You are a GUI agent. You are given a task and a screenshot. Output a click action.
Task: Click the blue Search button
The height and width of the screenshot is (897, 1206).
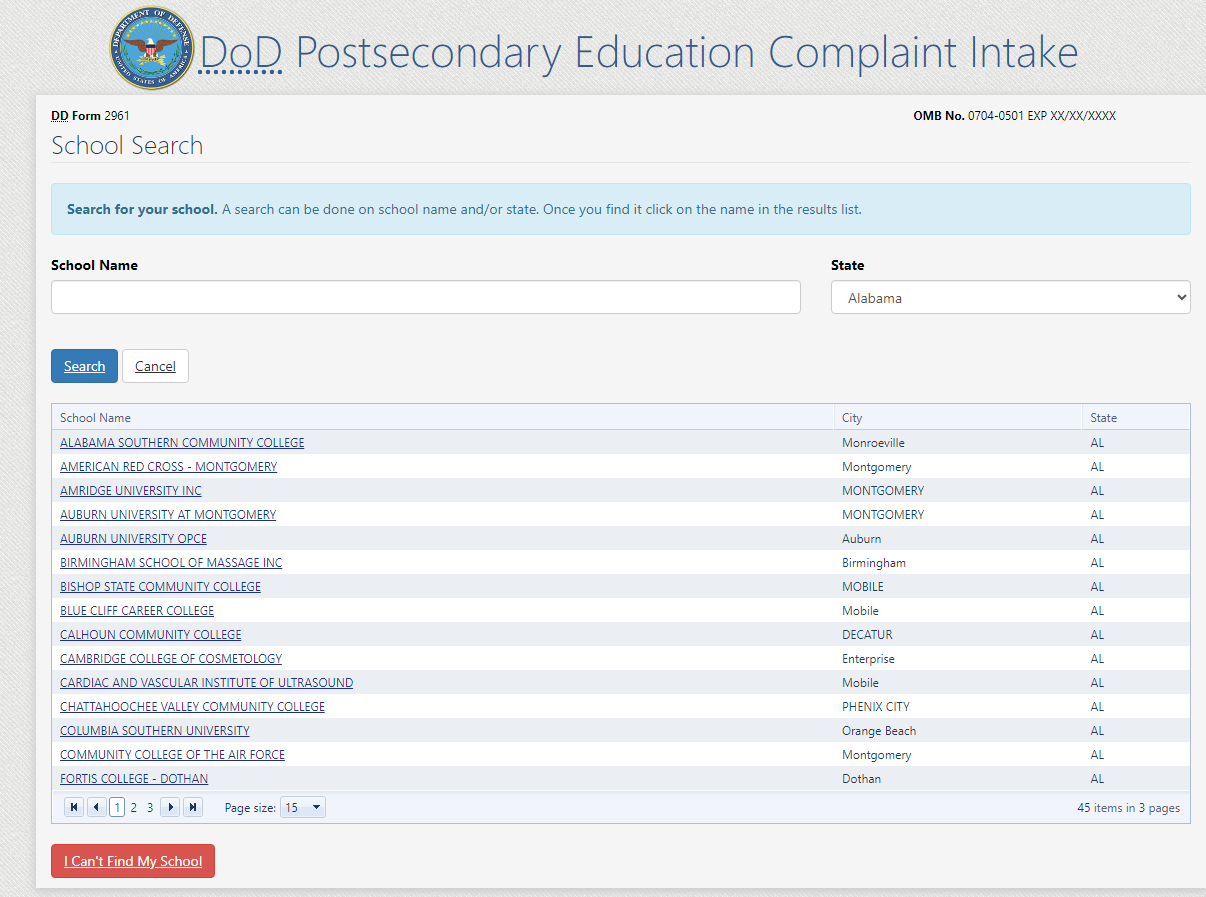(x=84, y=366)
